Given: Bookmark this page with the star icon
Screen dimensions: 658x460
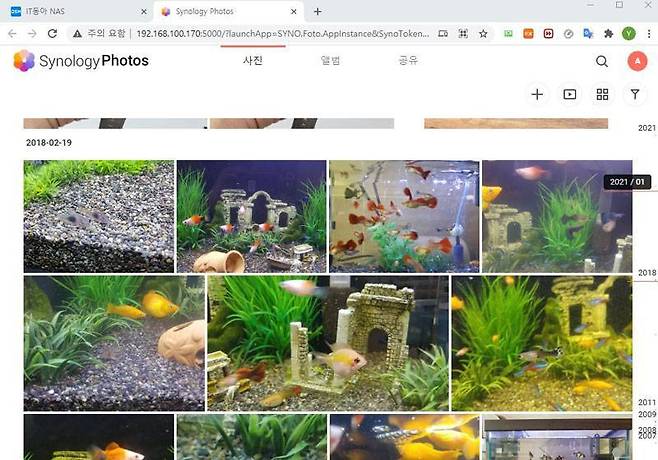Looking at the screenshot, I should [x=483, y=34].
